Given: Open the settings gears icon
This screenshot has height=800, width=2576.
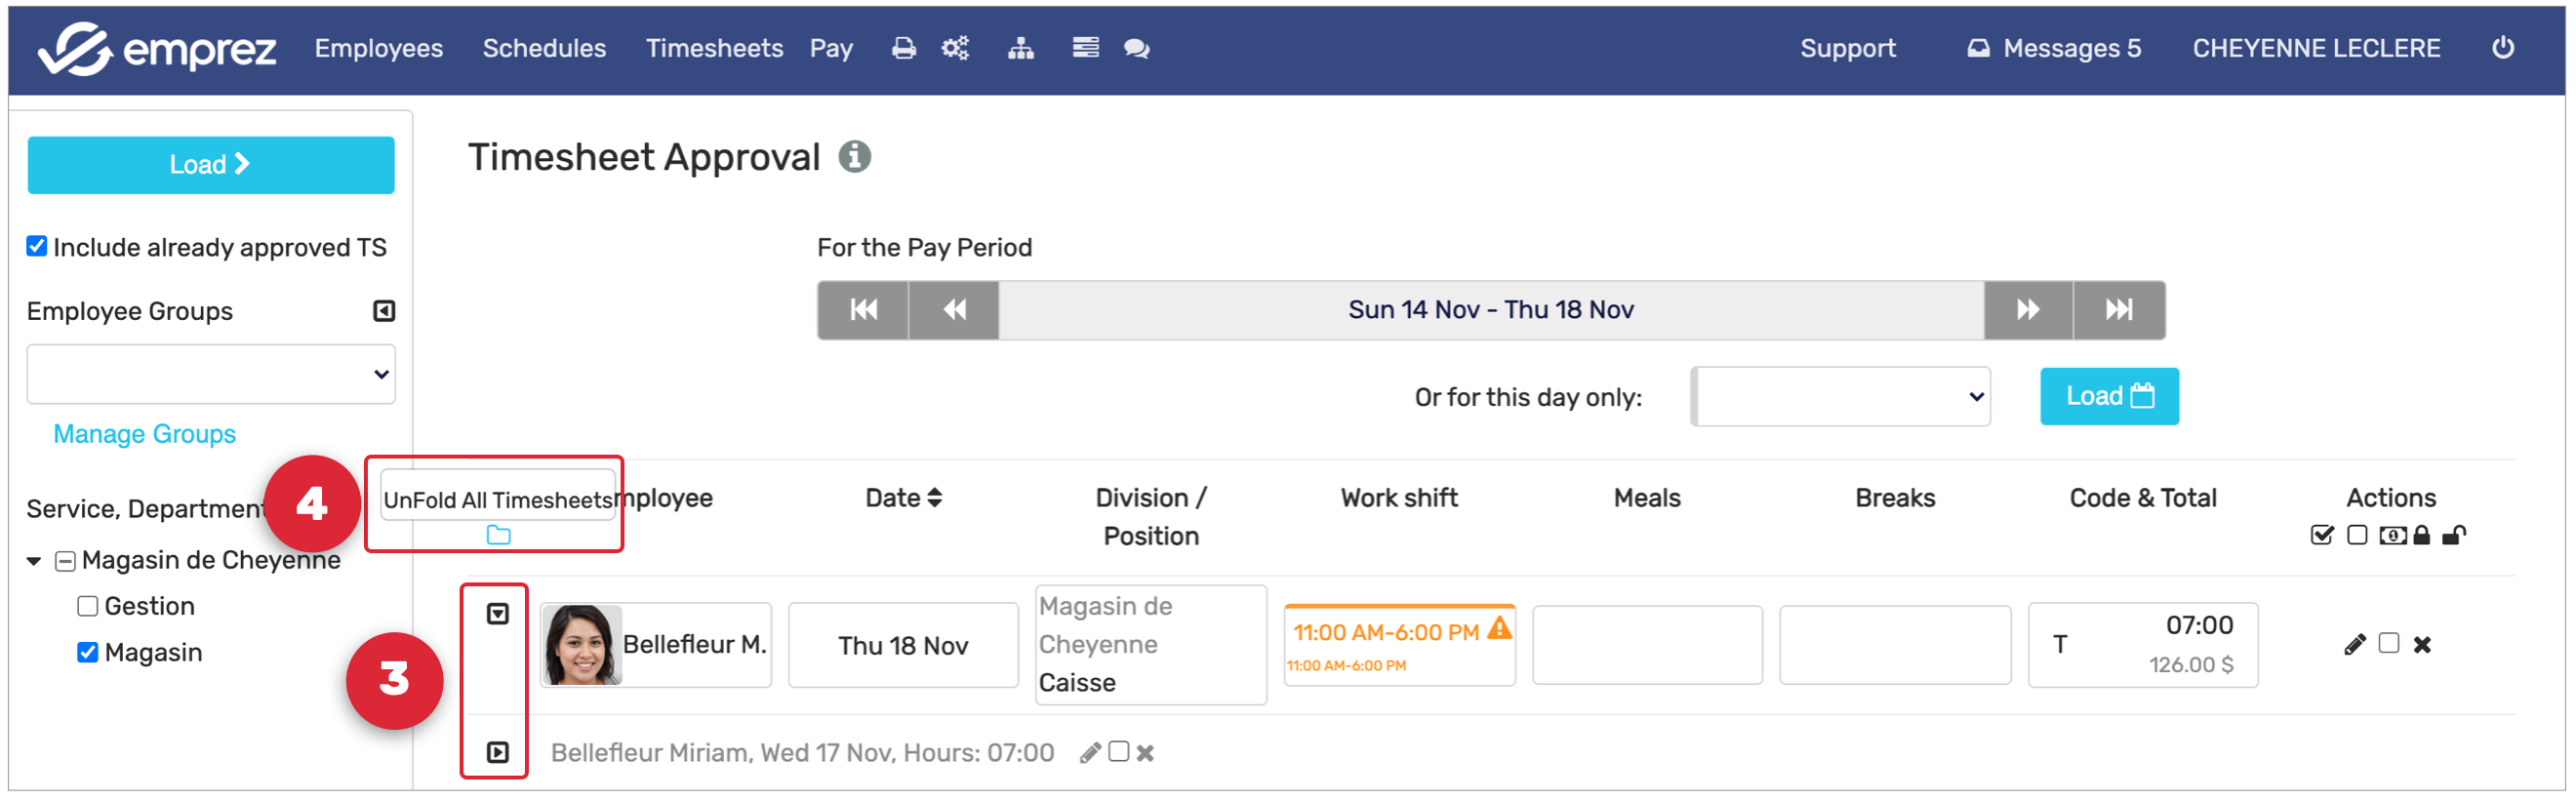Looking at the screenshot, I should pos(955,48).
